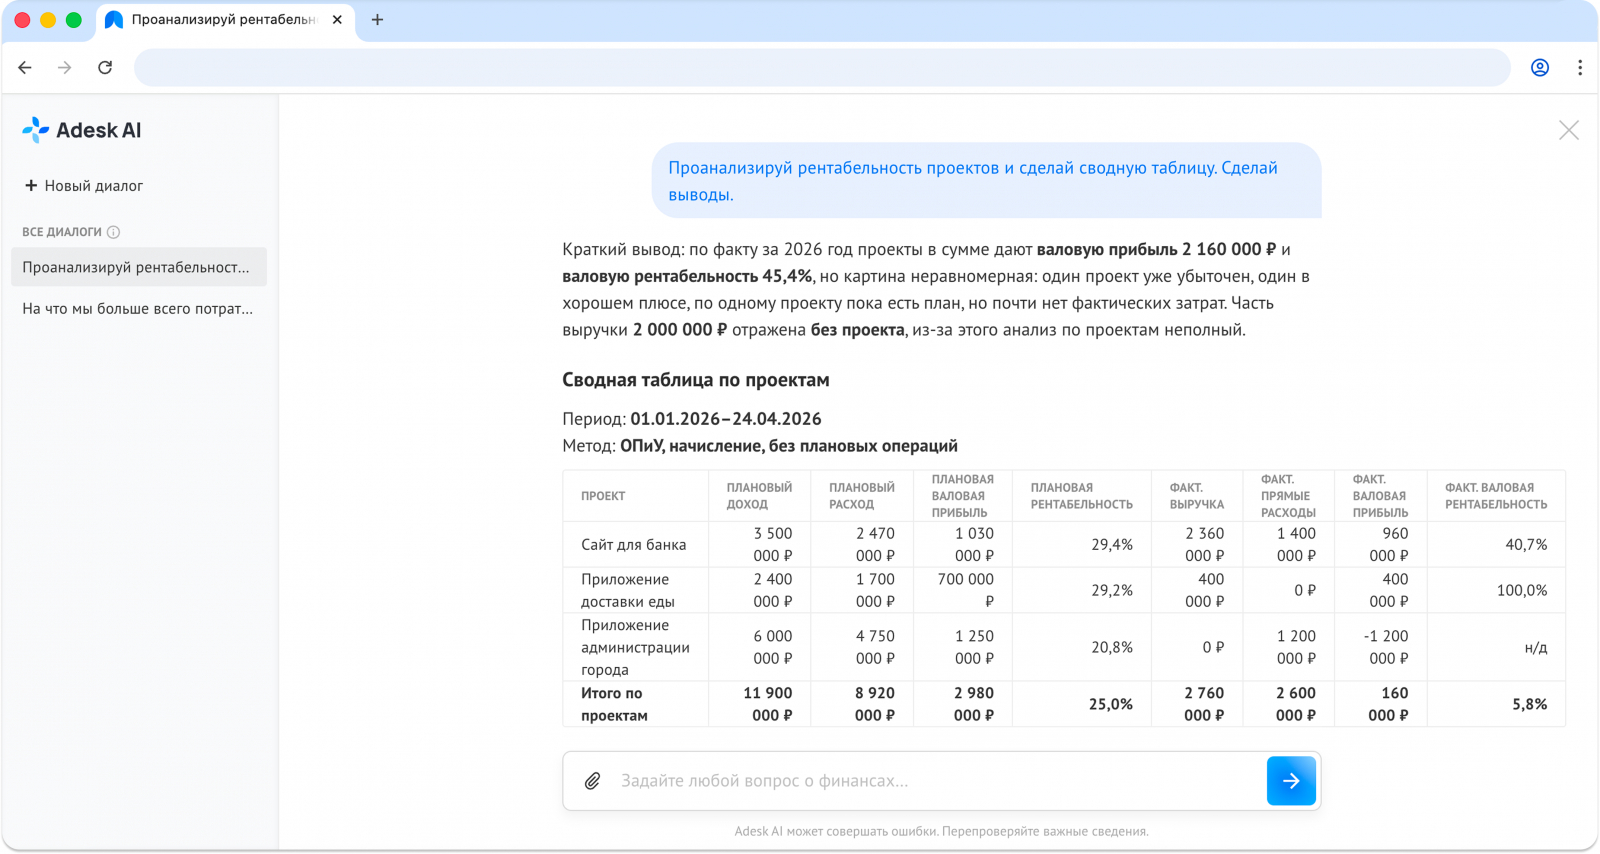
Task: Click the macOS green fullscreen window button
Action: 73,20
